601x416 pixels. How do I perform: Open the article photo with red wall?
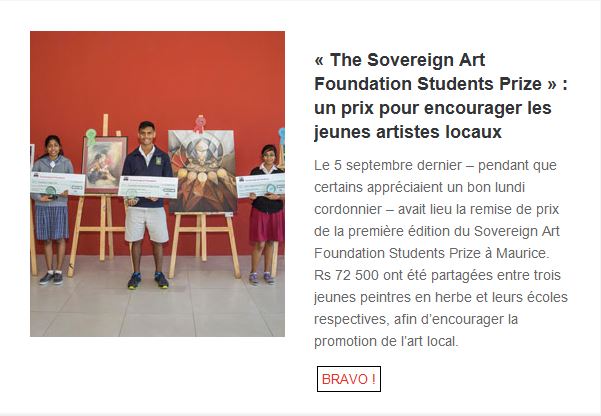coord(158,184)
